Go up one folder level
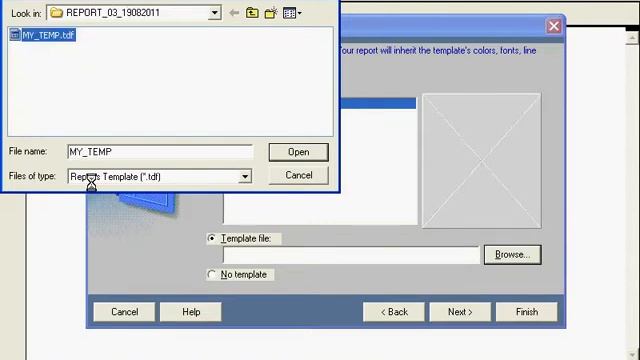Viewport: 640px width, 360px height. (252, 13)
